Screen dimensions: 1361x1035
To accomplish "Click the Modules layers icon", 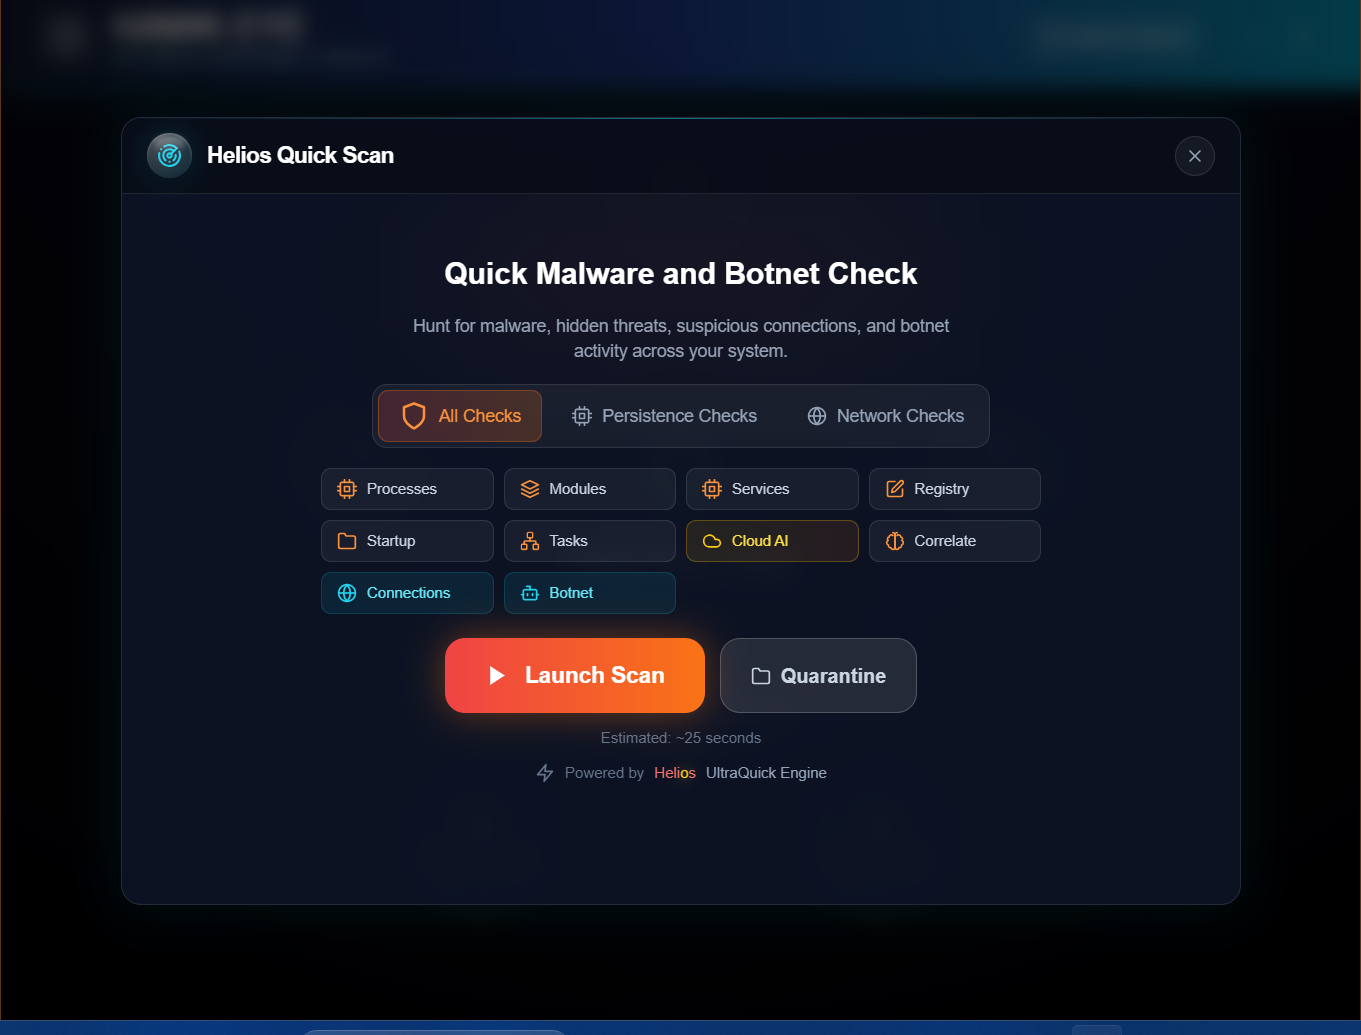I will tap(530, 489).
